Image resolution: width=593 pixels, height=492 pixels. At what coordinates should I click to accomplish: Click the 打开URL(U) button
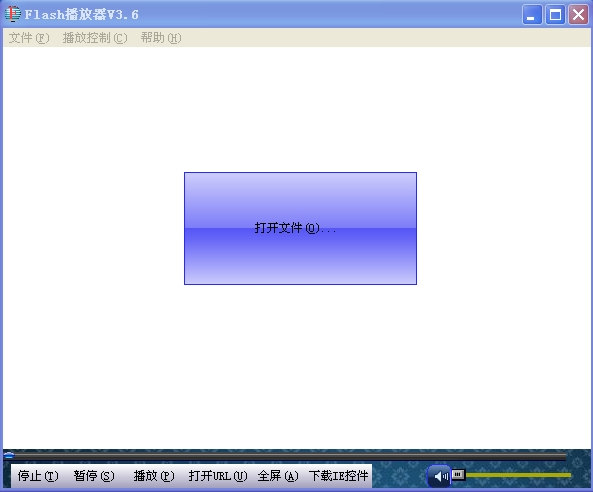[218, 475]
